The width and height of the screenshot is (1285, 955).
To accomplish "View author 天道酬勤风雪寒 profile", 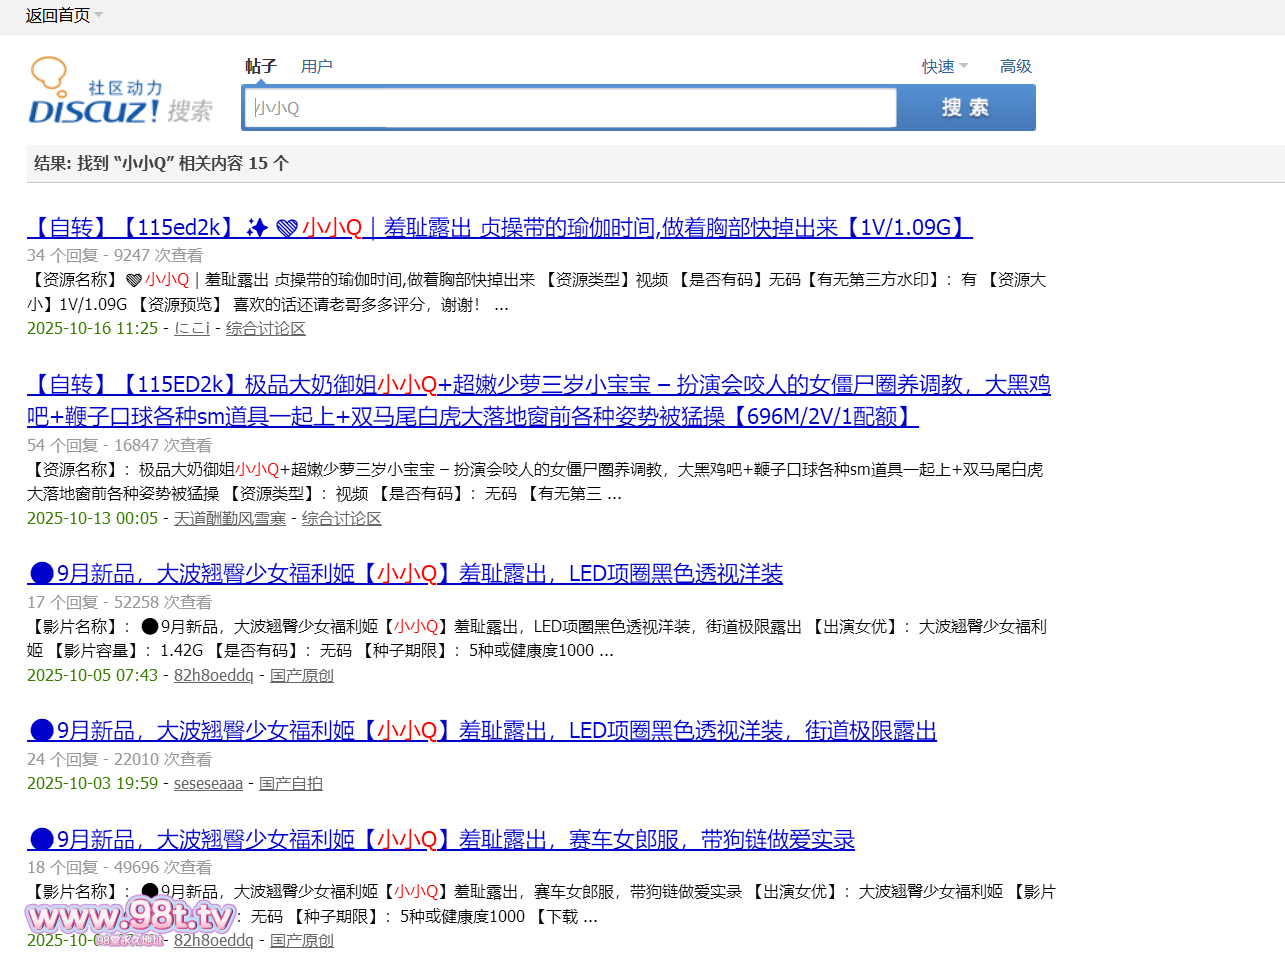I will (230, 519).
